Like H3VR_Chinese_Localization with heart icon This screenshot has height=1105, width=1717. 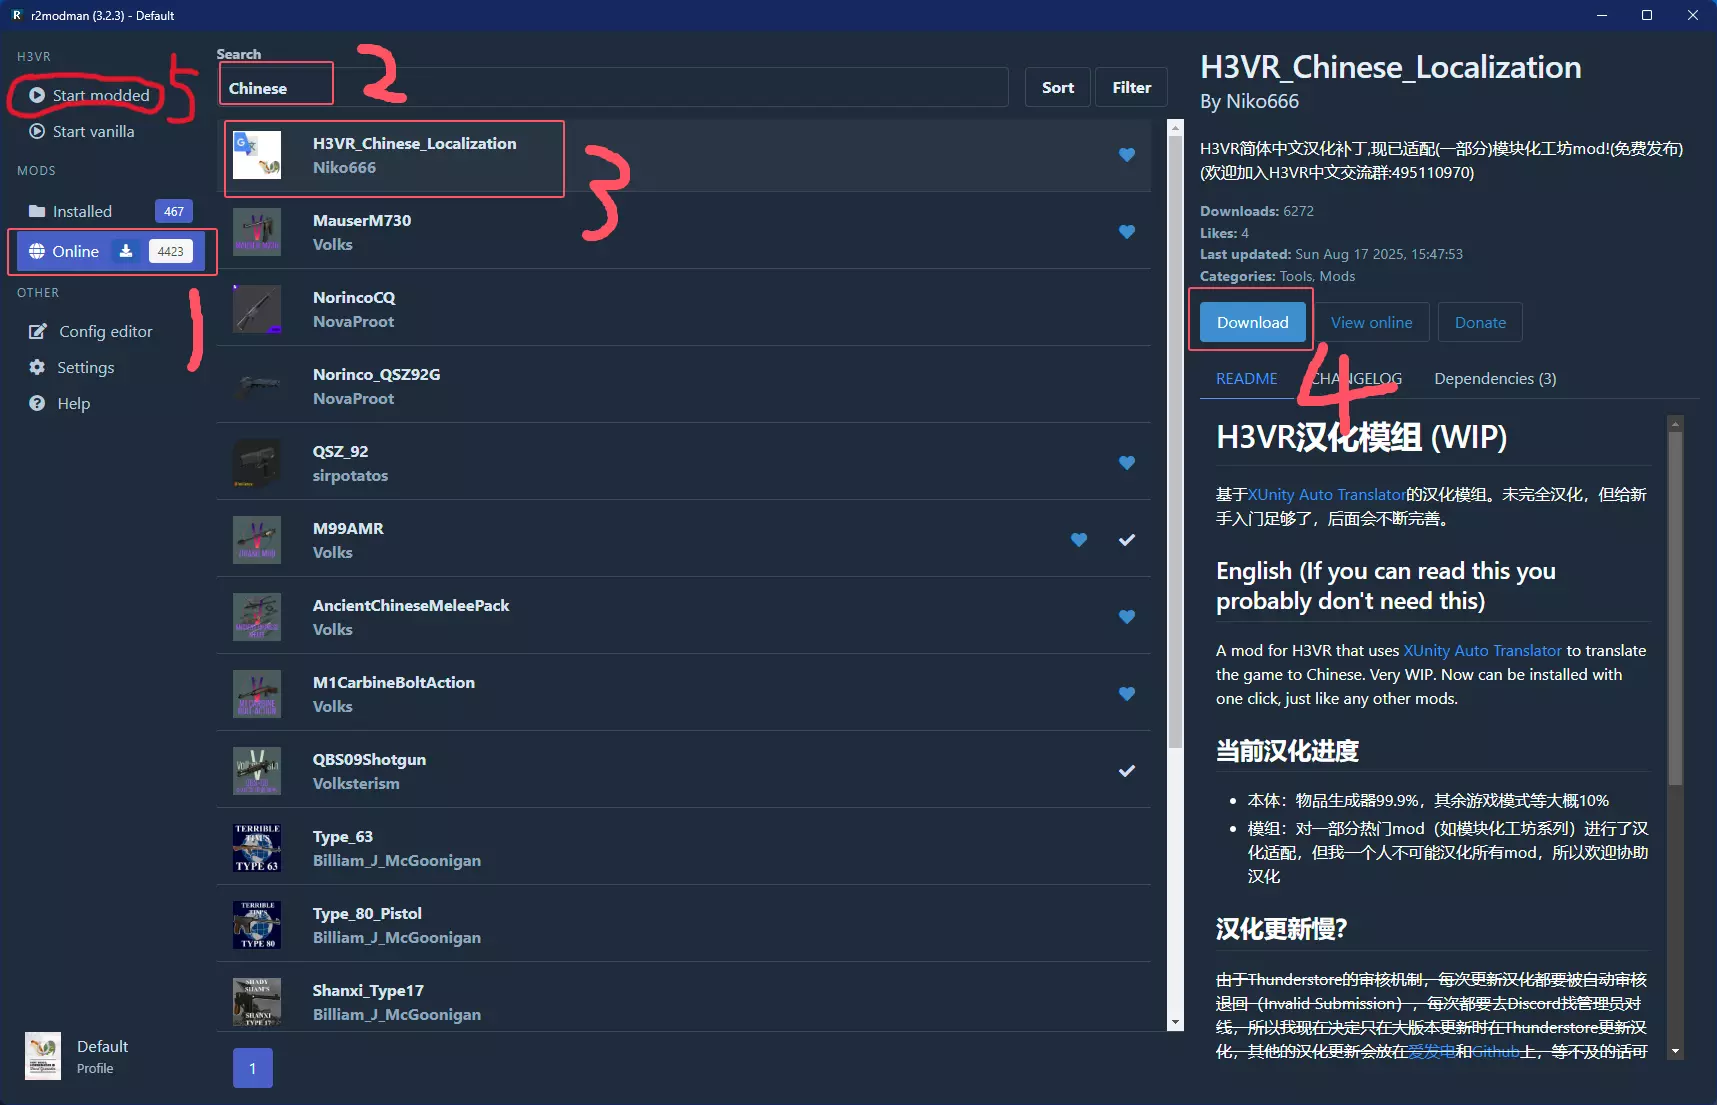pyautogui.click(x=1127, y=155)
